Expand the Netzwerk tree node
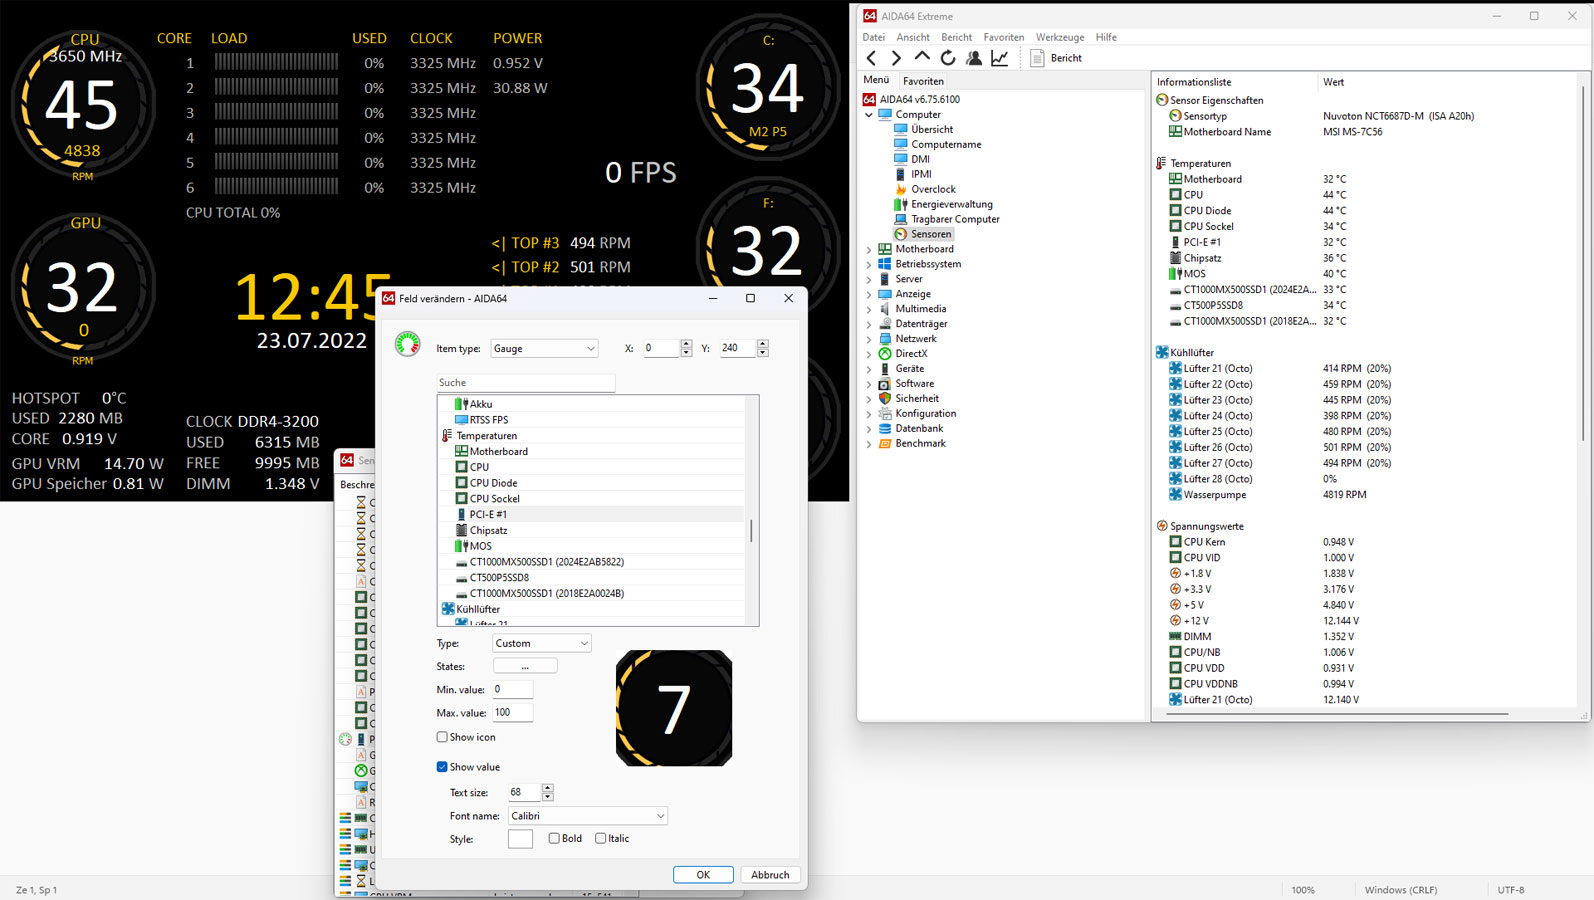Image resolution: width=1594 pixels, height=900 pixels. [x=869, y=339]
